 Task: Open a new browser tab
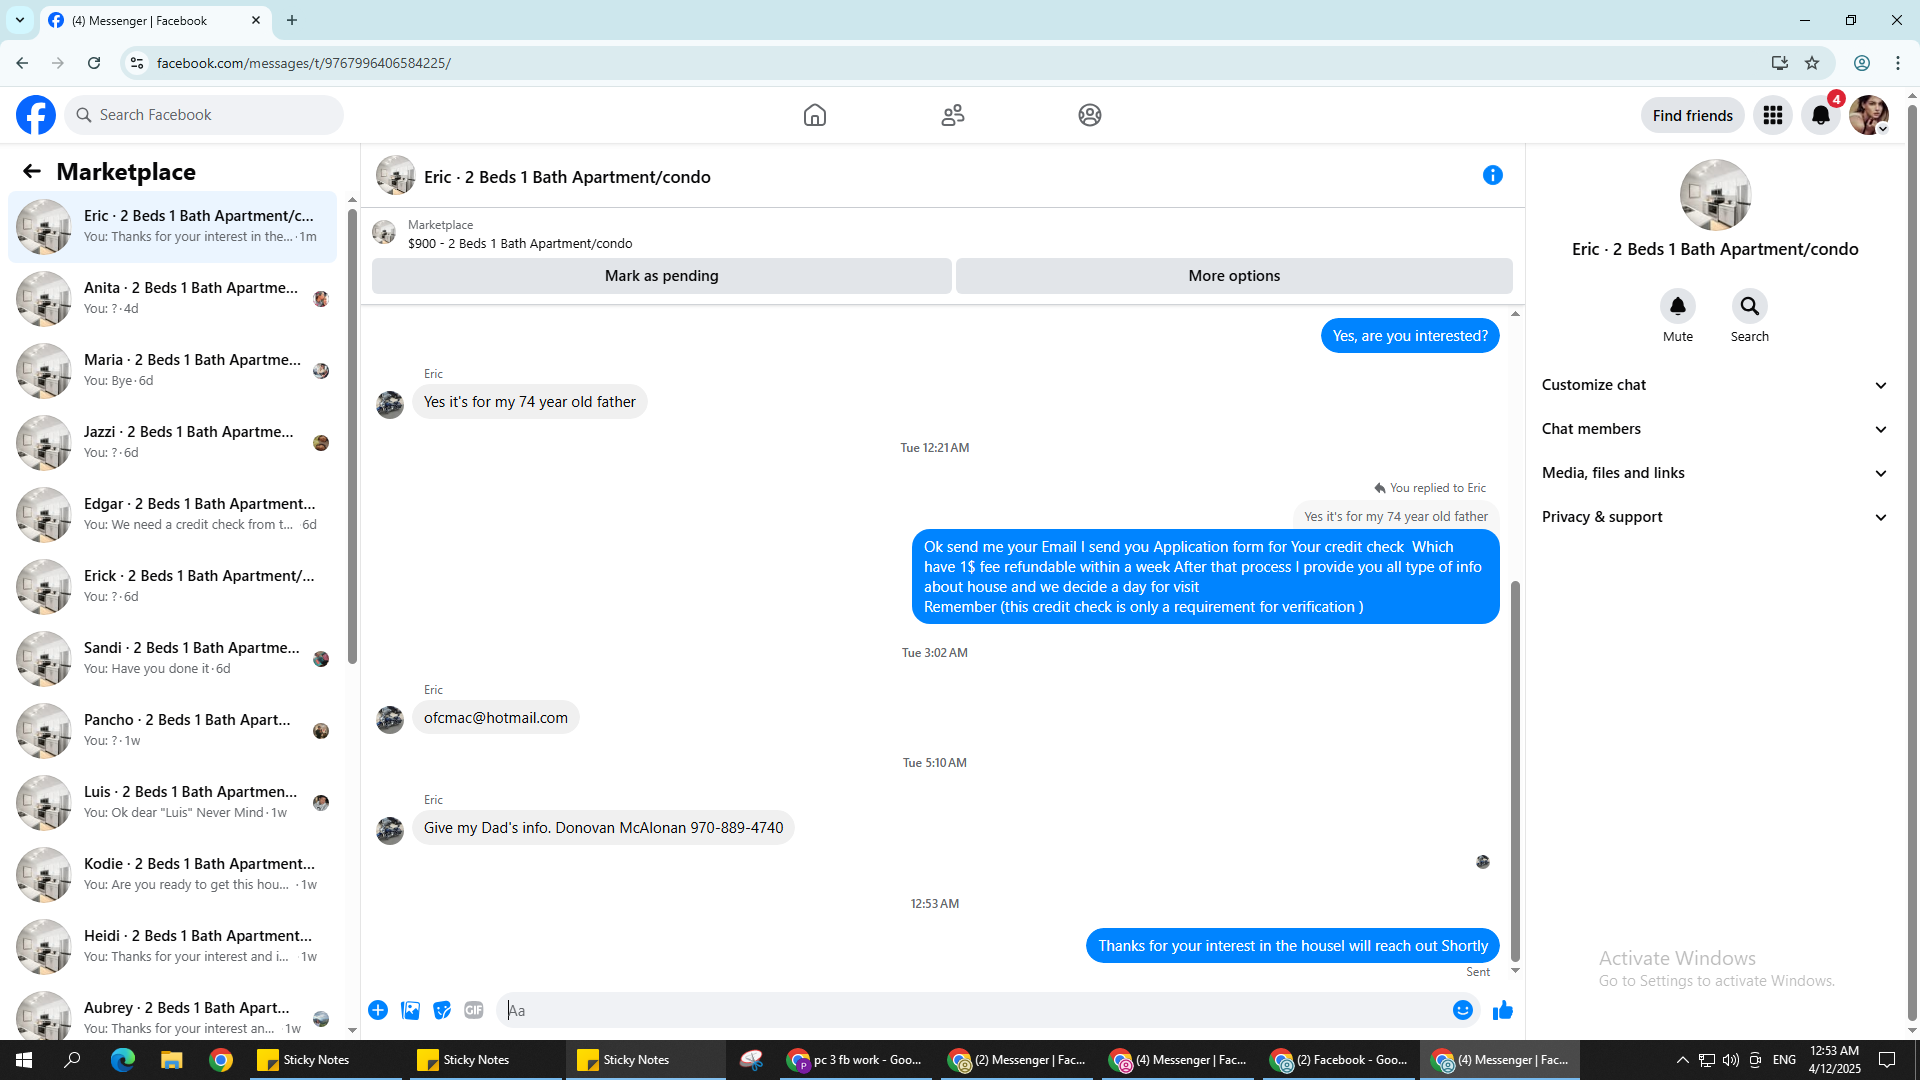click(292, 20)
